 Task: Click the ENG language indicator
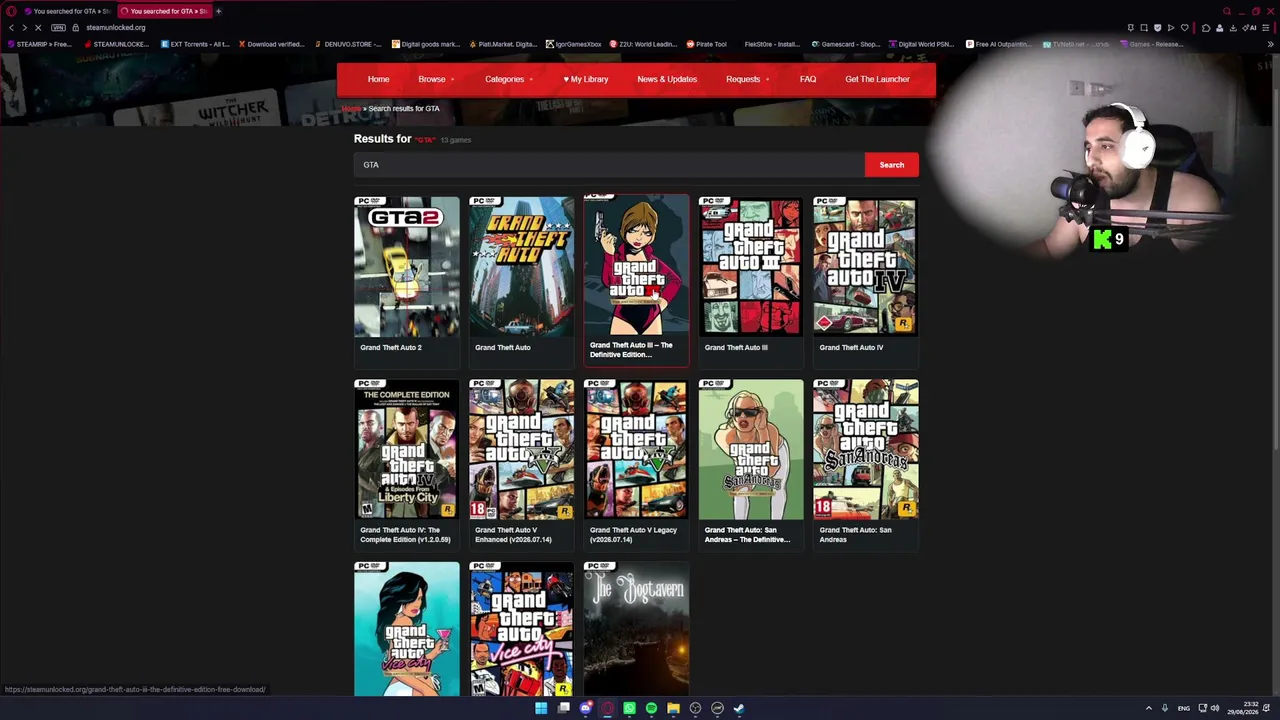(x=1184, y=708)
